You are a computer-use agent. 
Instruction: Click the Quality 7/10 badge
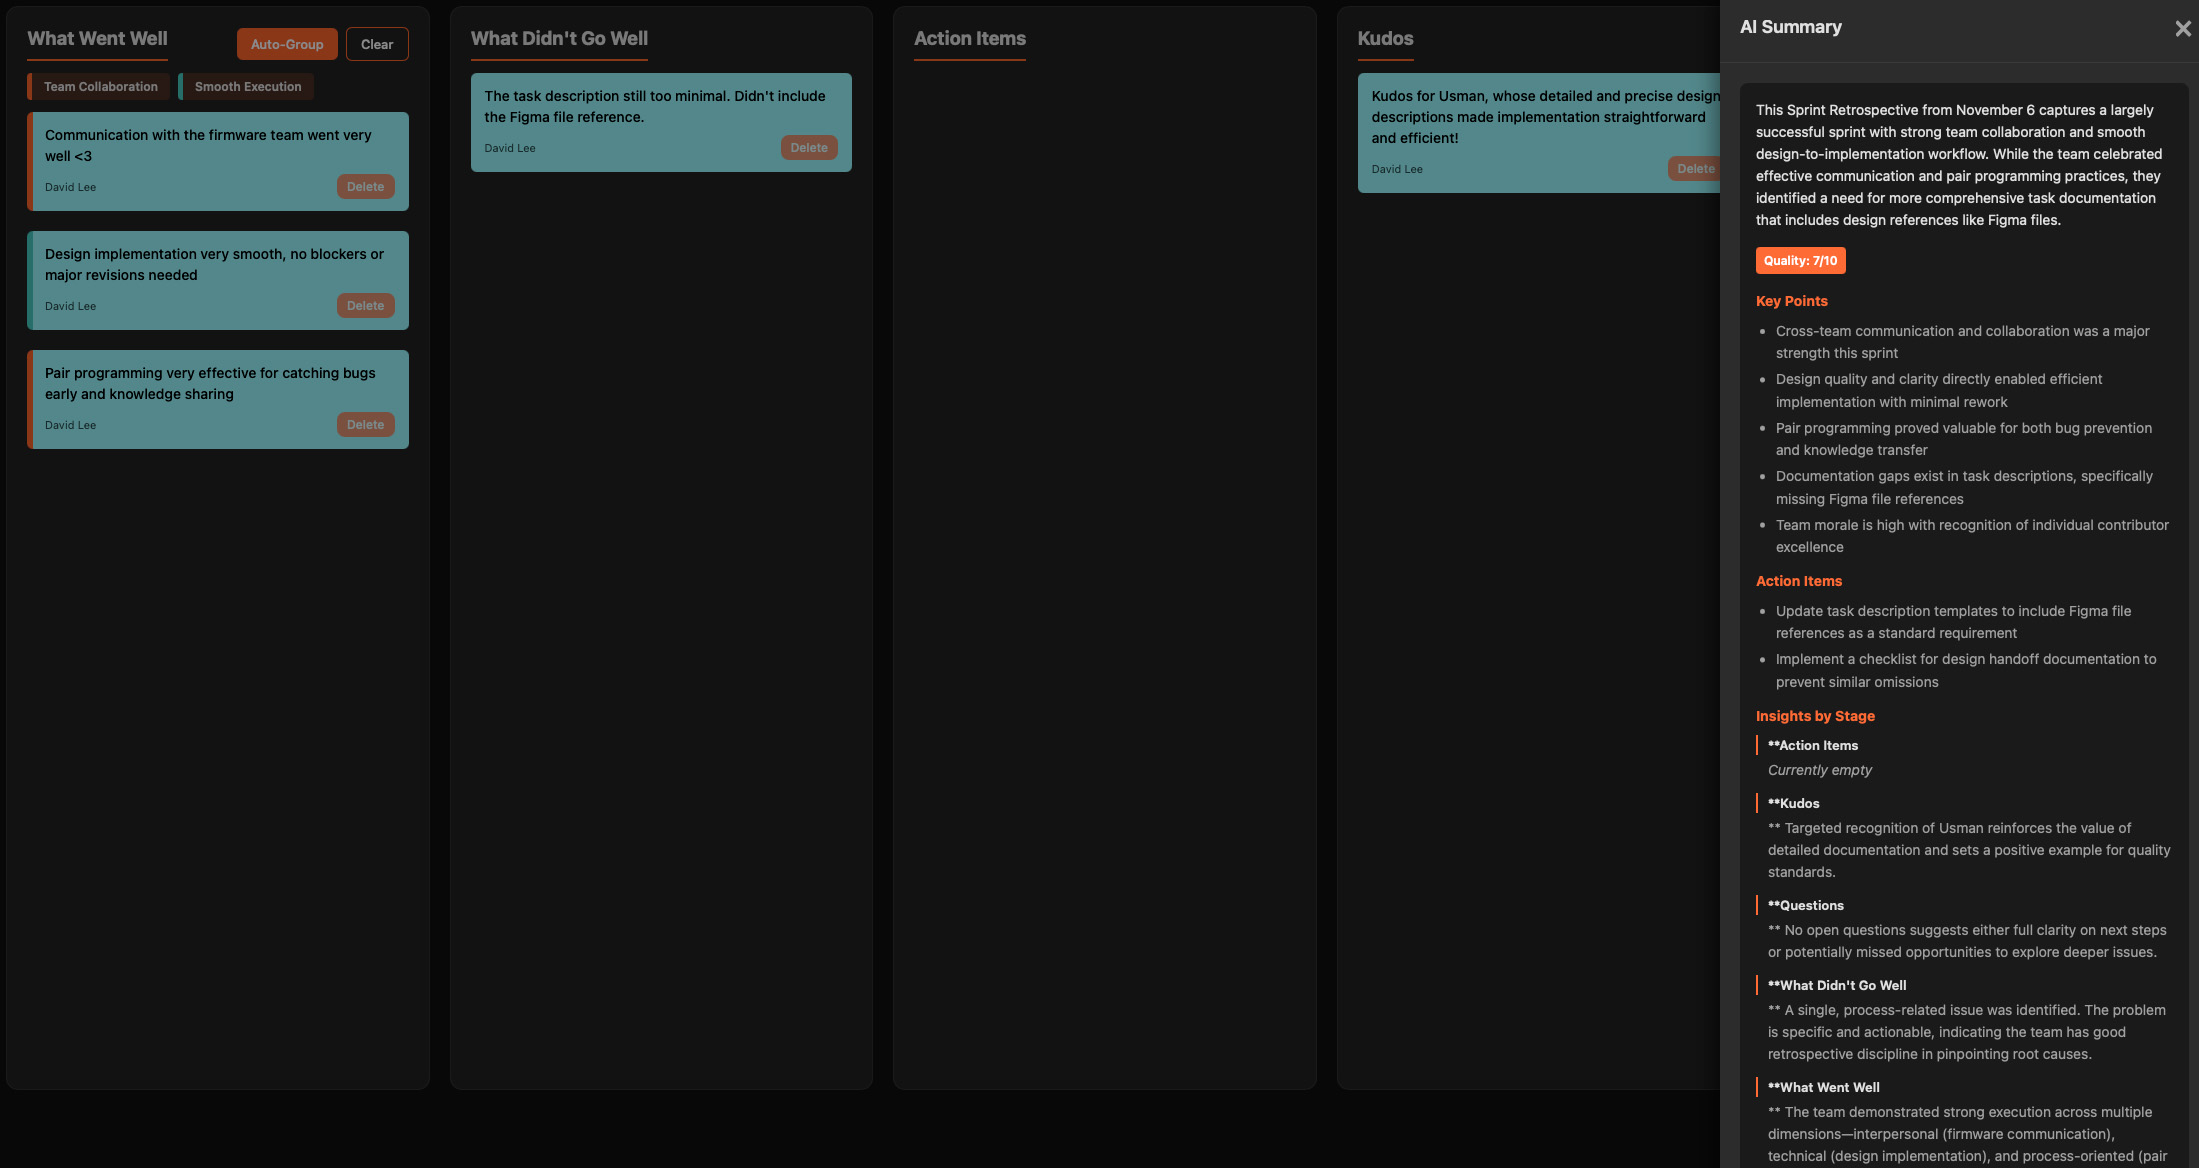tap(1800, 260)
